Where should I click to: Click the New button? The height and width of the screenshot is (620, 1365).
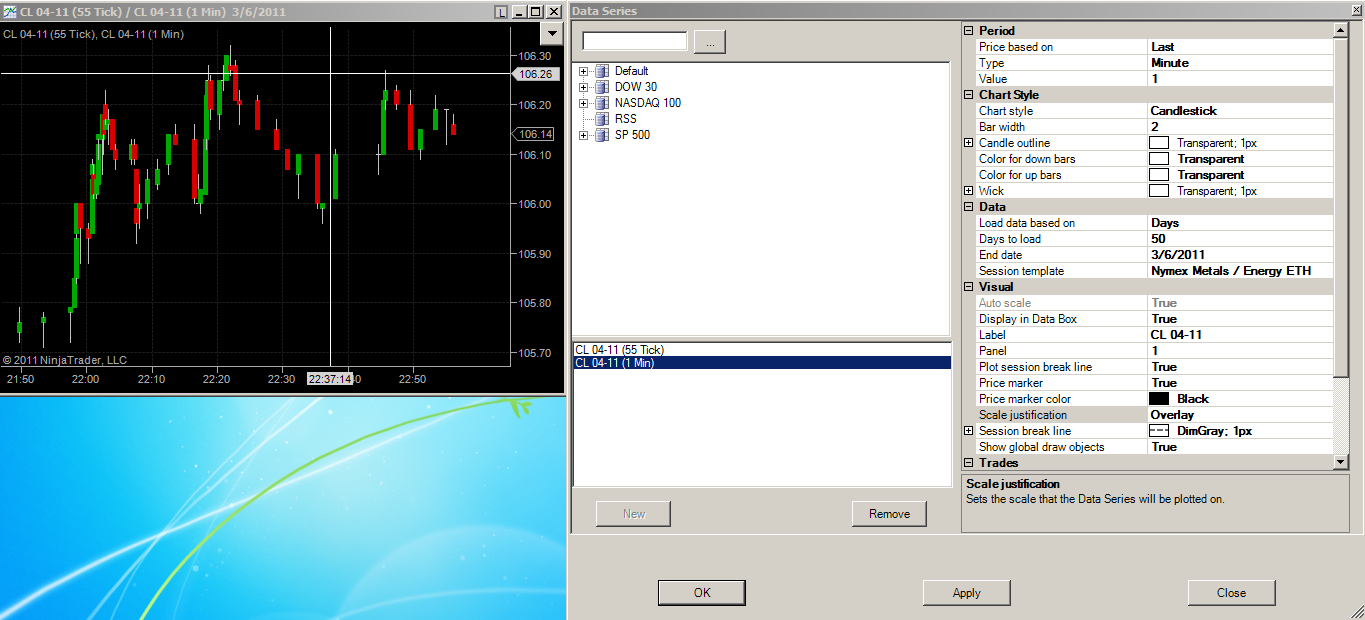633,514
